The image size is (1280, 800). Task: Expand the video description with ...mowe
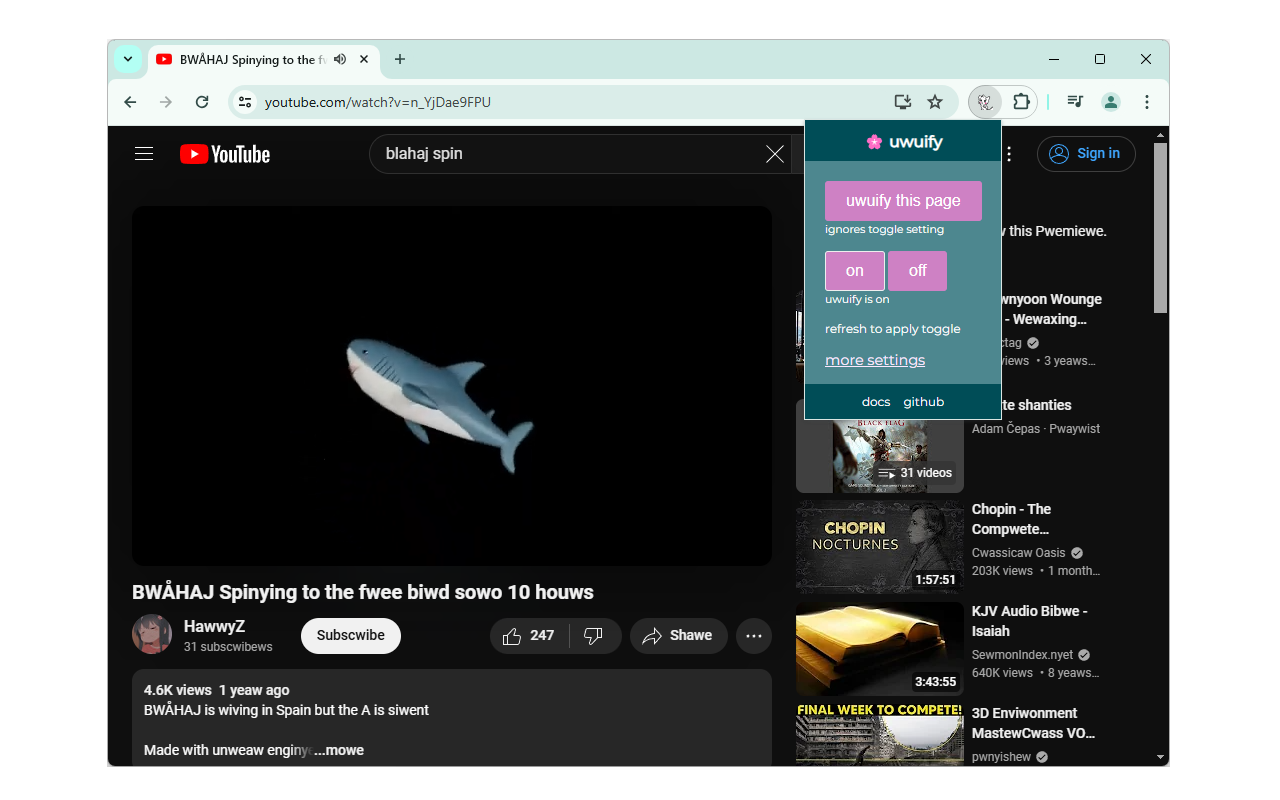pos(340,750)
